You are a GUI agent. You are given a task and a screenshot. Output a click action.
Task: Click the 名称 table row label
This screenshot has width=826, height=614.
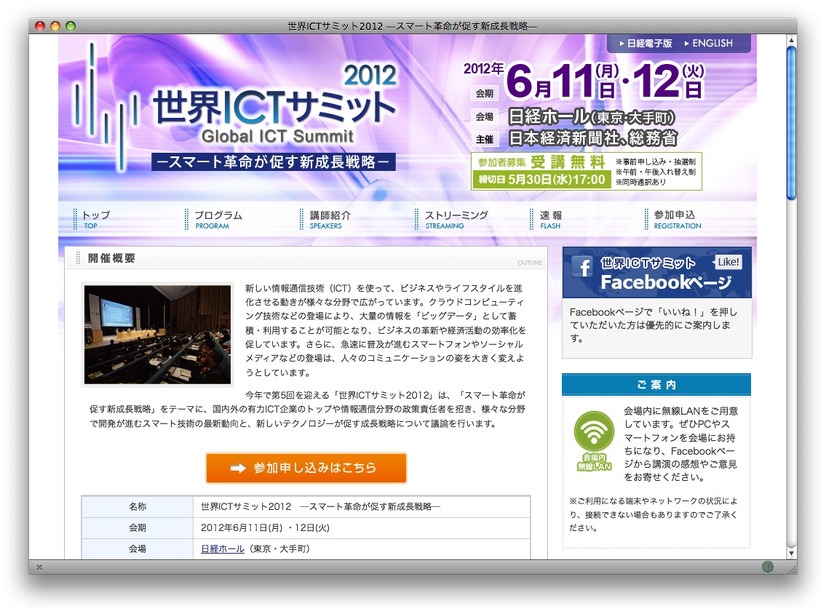tap(137, 507)
